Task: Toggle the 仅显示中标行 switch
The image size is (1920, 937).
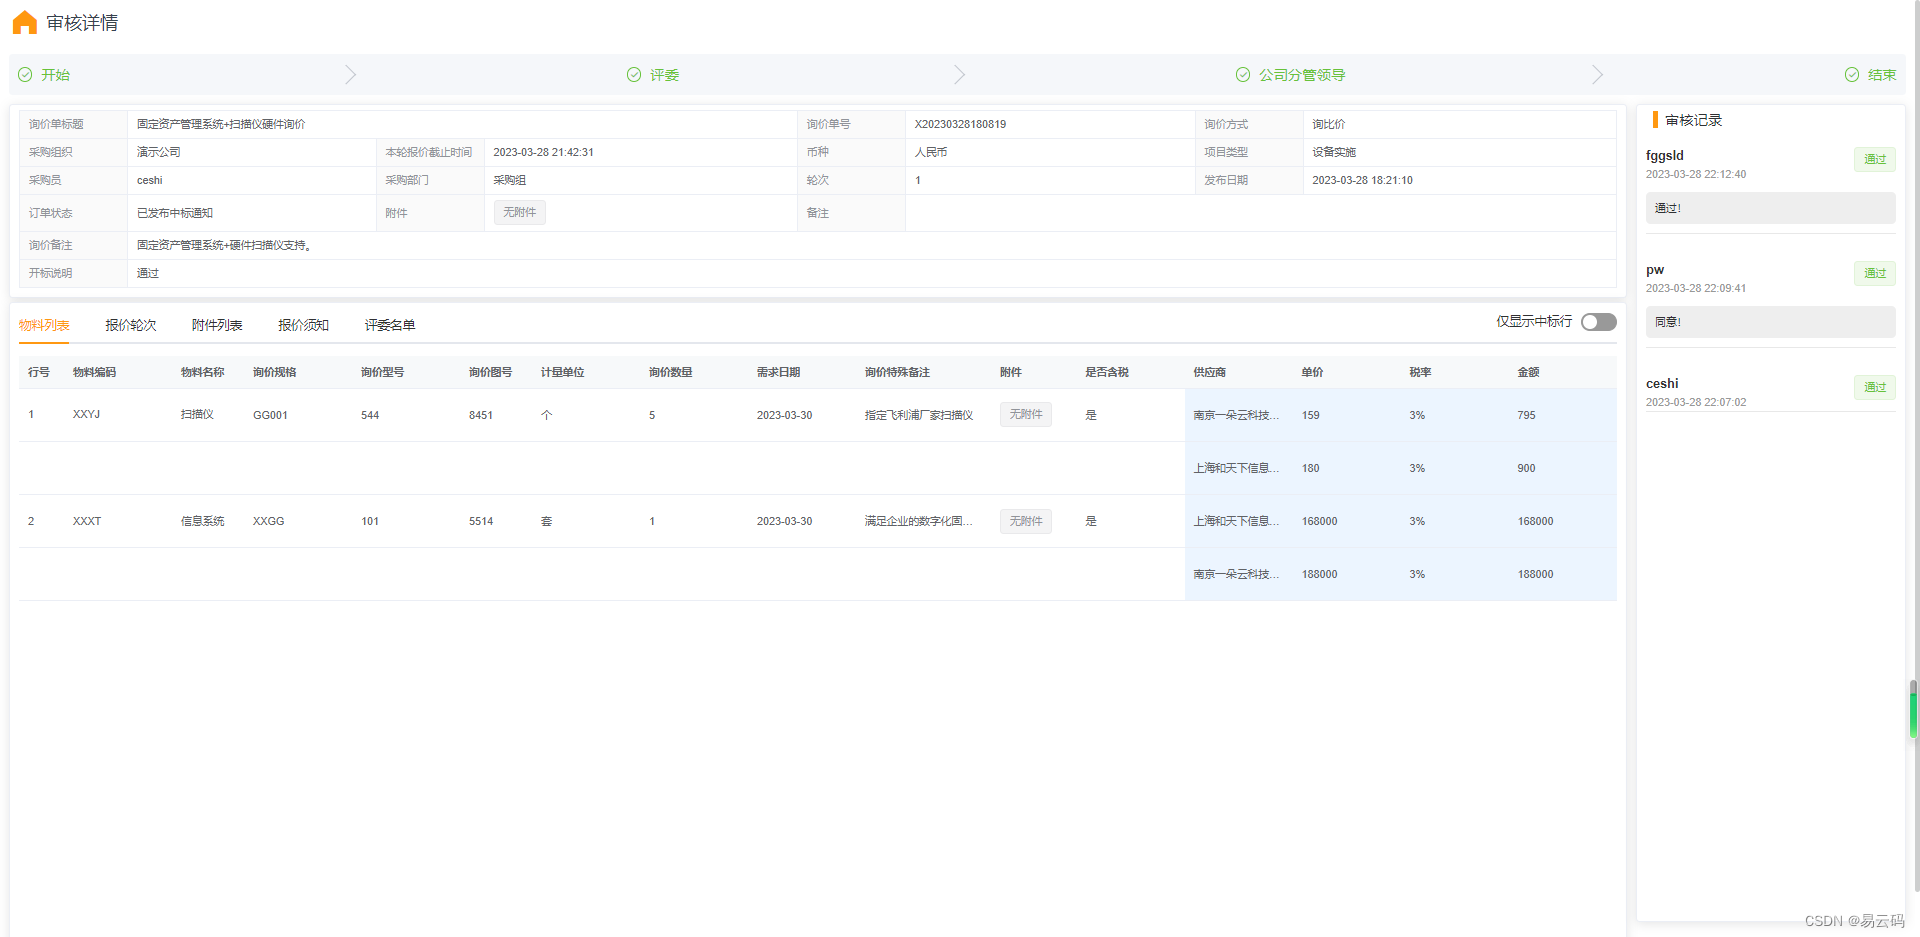Action: (1598, 321)
